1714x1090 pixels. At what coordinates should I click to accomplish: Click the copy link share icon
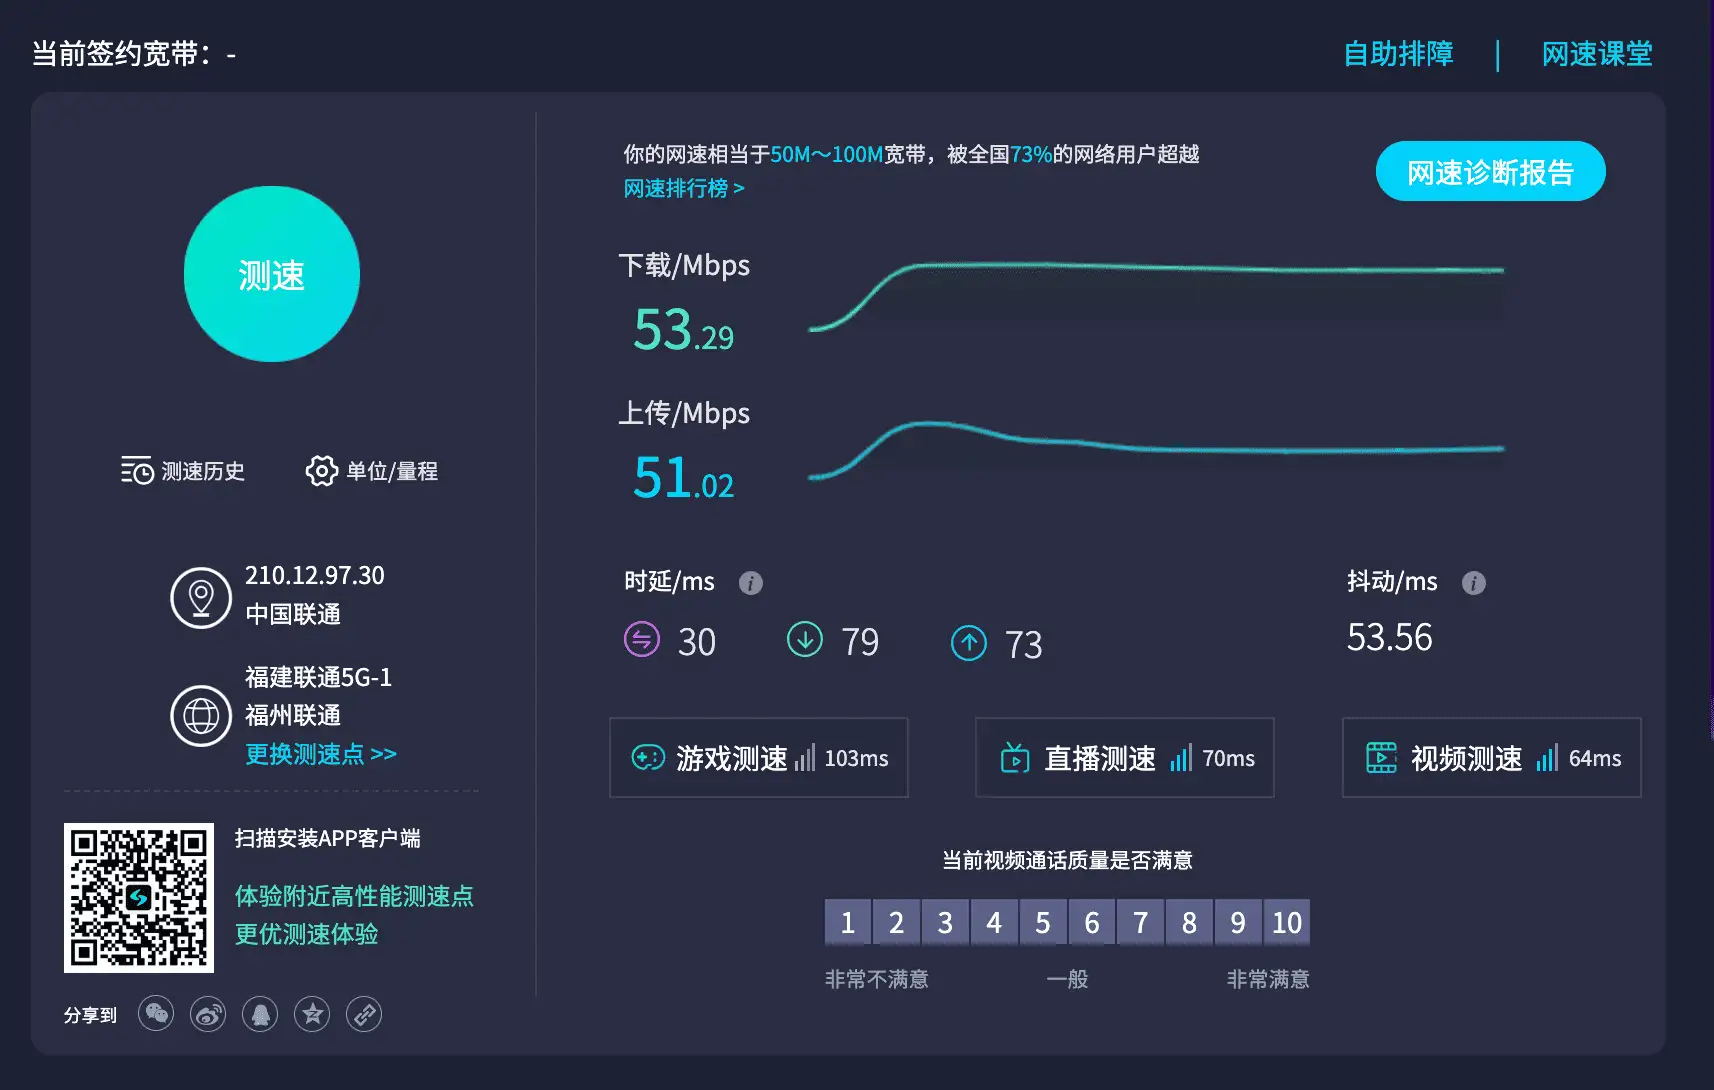363,1014
